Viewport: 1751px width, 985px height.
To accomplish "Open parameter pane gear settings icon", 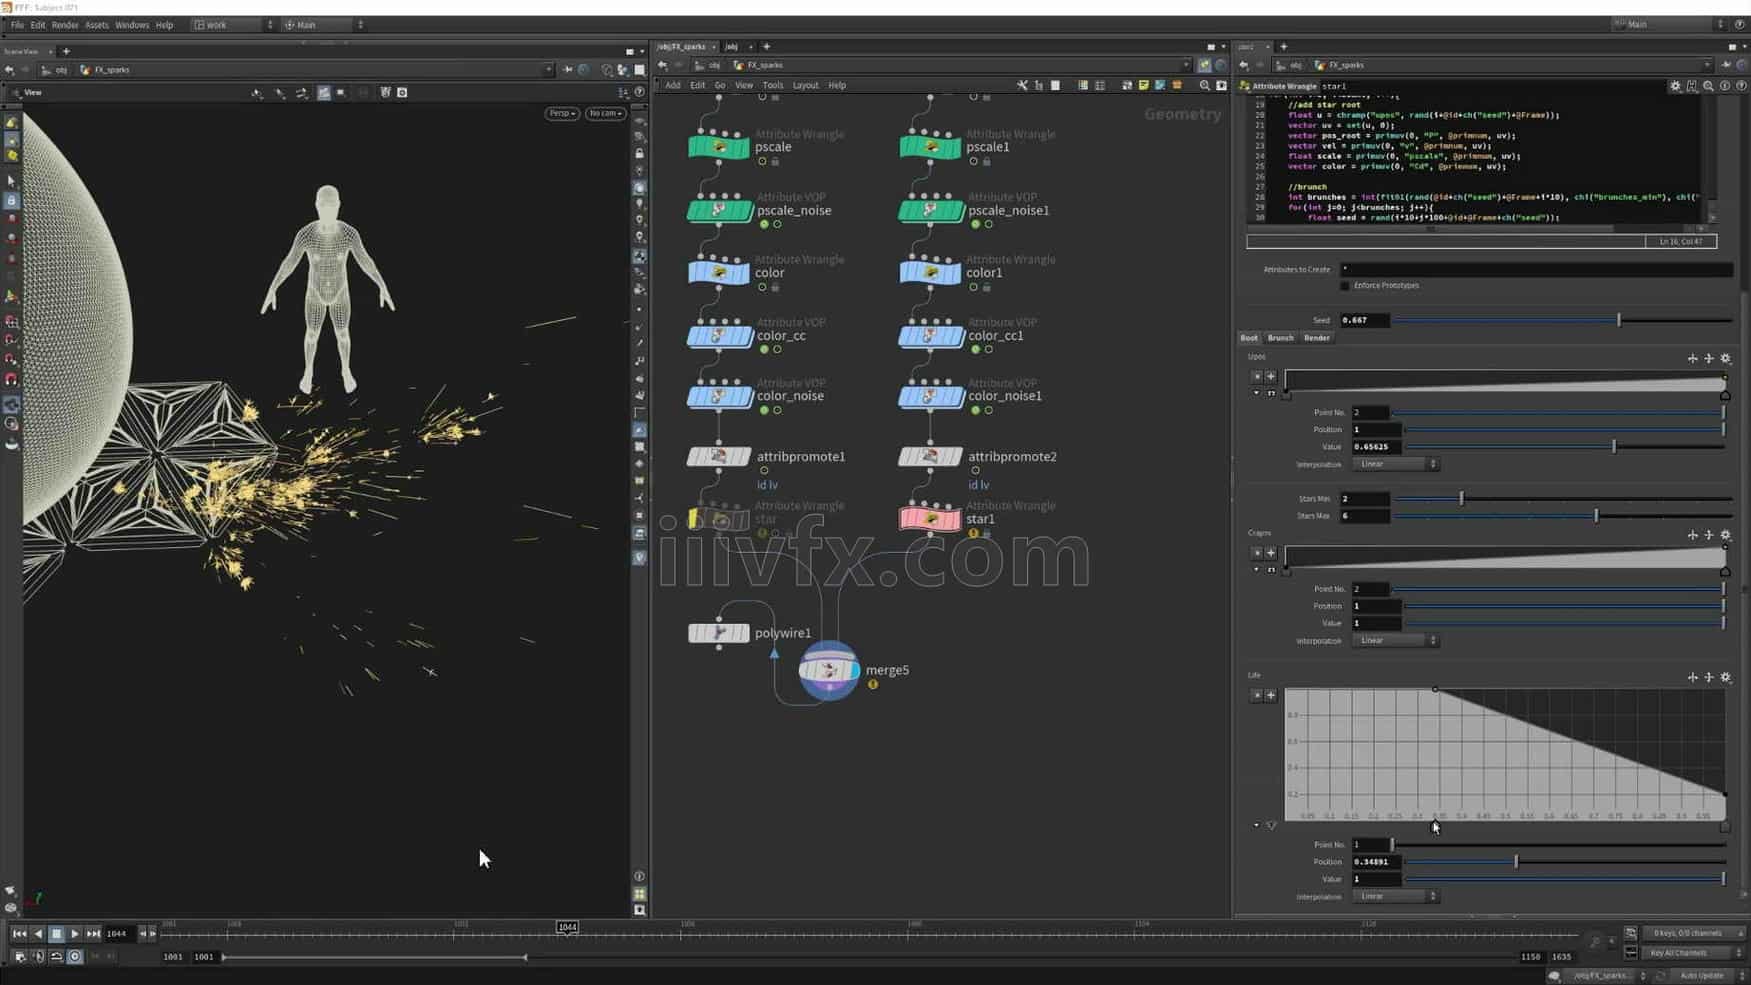I will pyautogui.click(x=1675, y=86).
